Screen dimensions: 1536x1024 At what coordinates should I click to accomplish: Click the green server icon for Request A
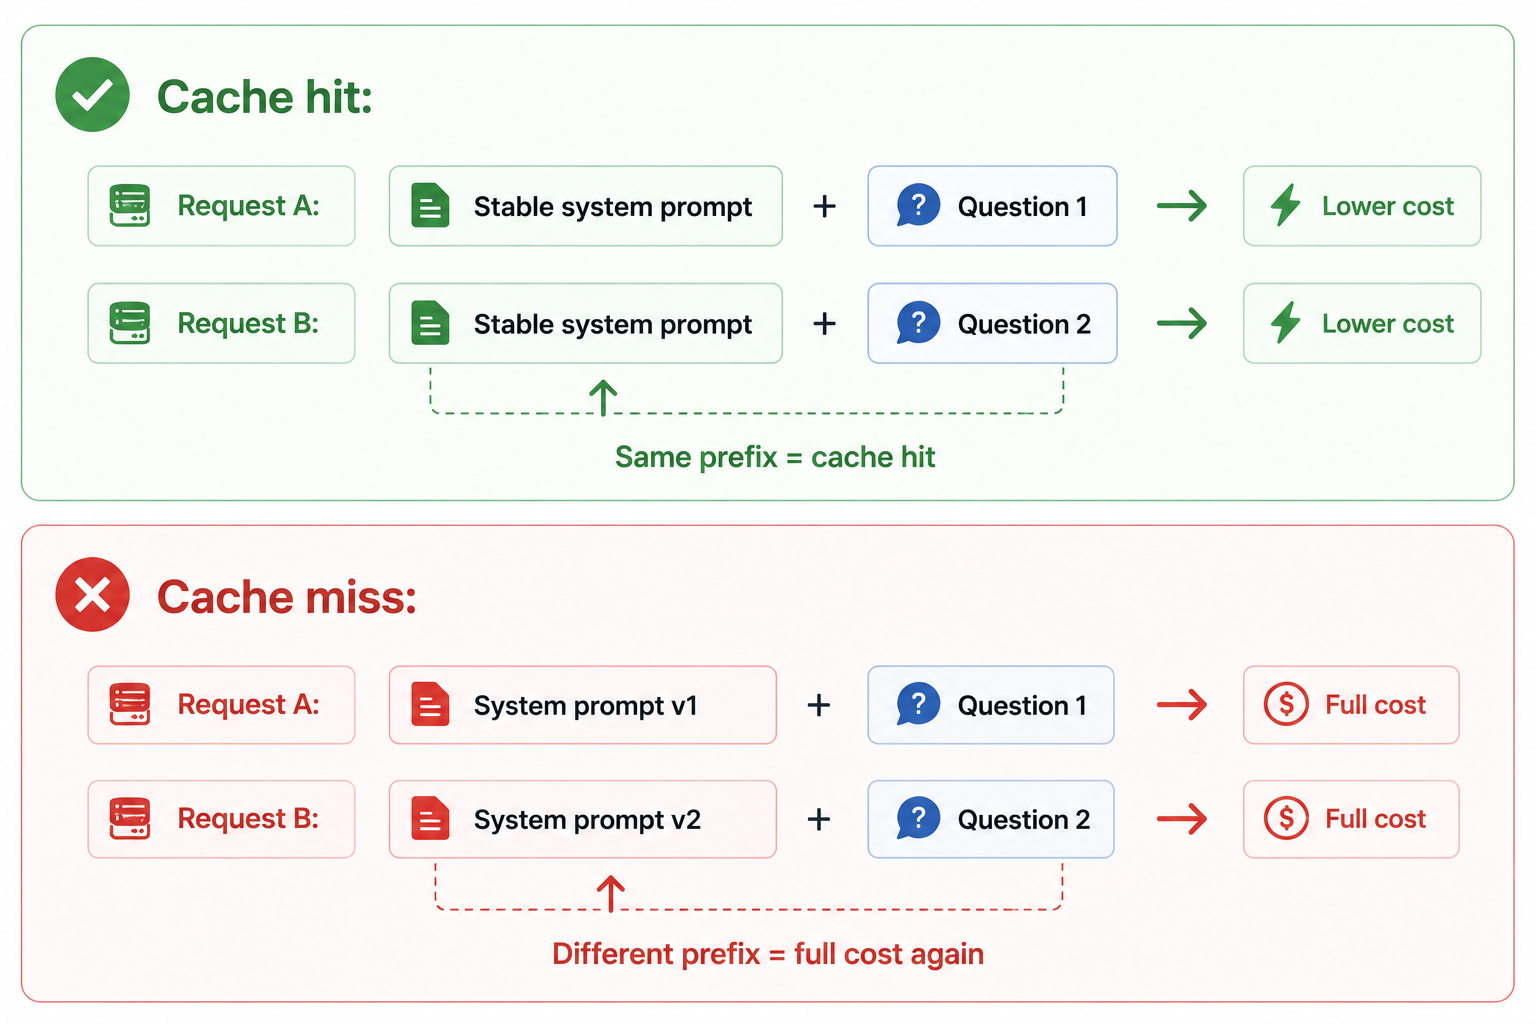[130, 206]
